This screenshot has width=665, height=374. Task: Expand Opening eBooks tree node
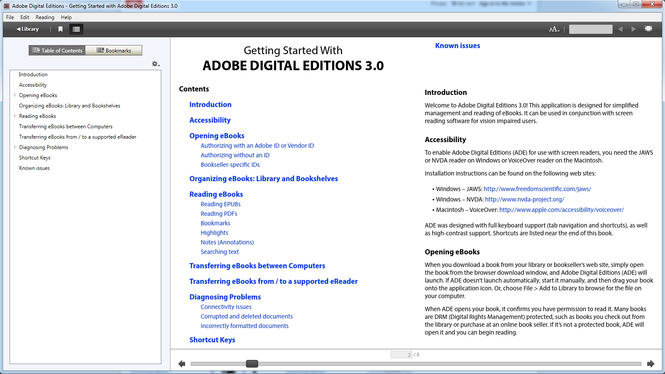15,95
